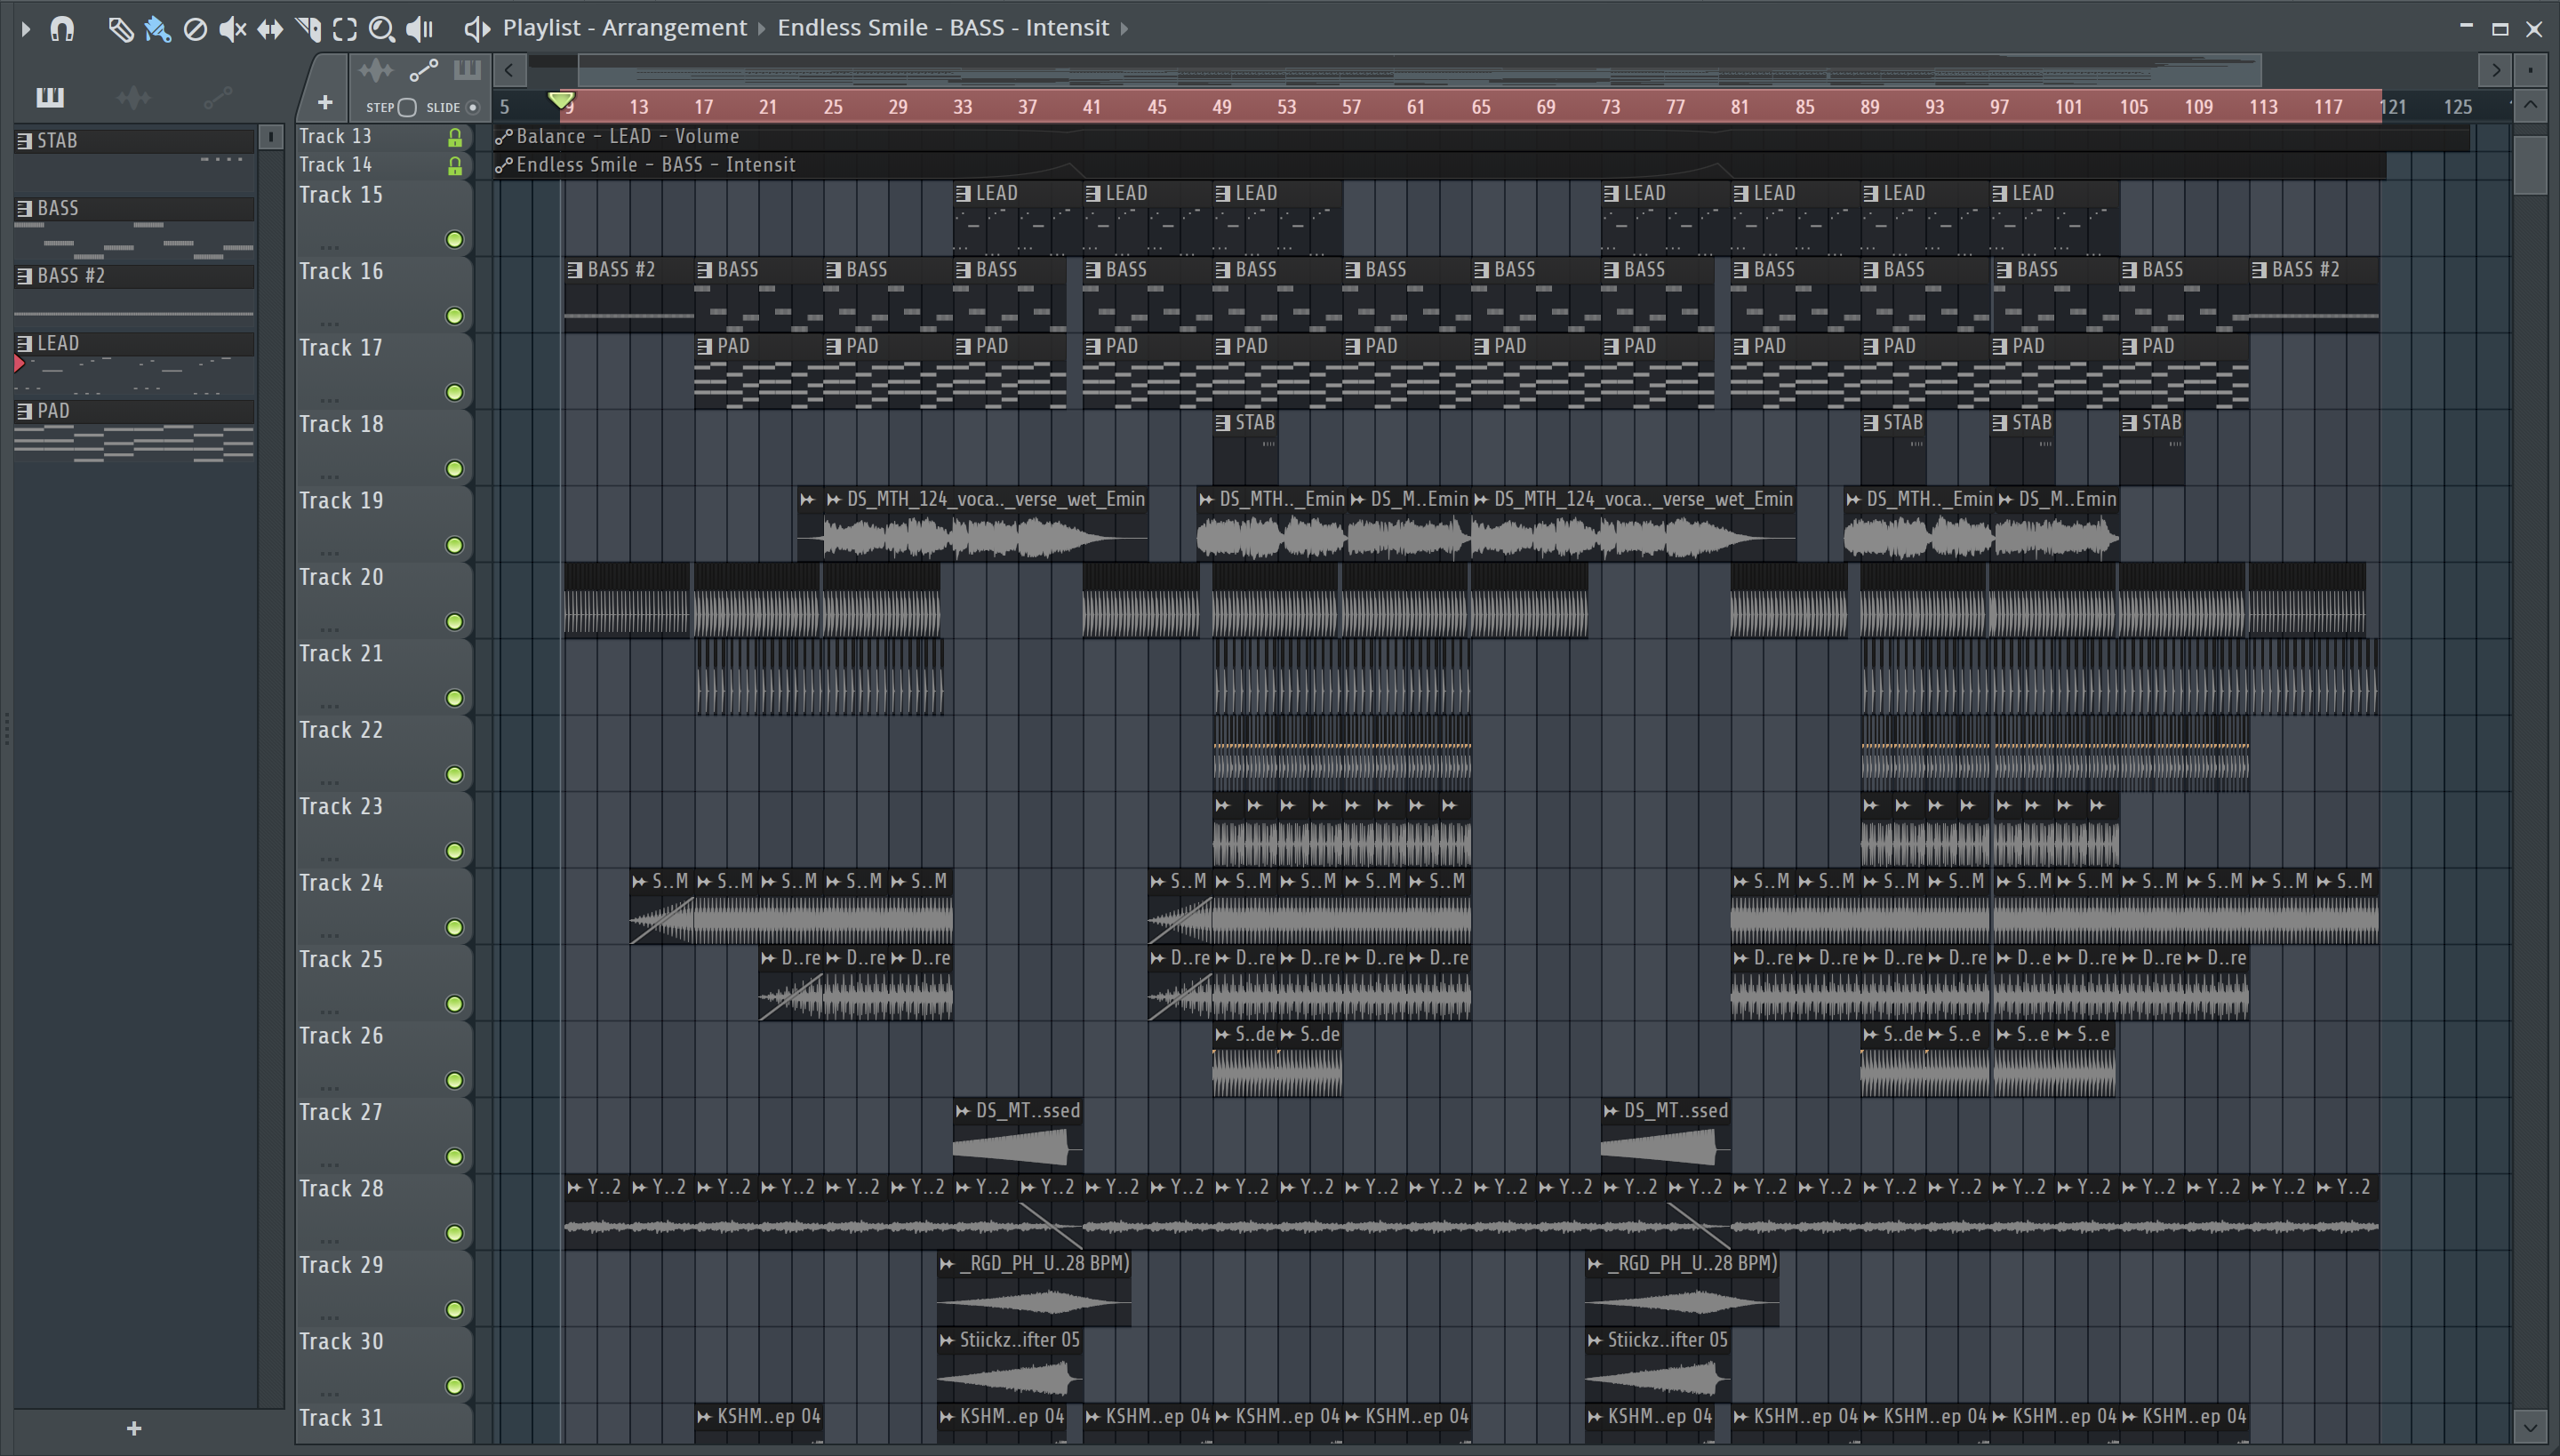The image size is (2560, 1456).
Task: Open the Playlist options menu arrow
Action: [x=25, y=29]
